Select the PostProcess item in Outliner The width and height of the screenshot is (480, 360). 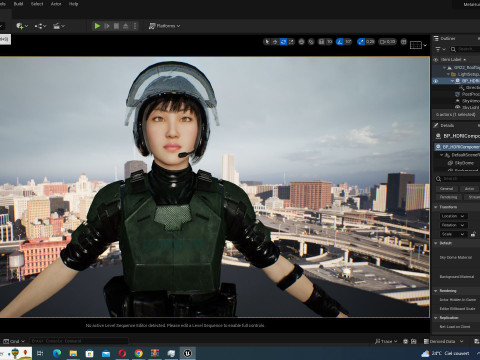pos(468,94)
